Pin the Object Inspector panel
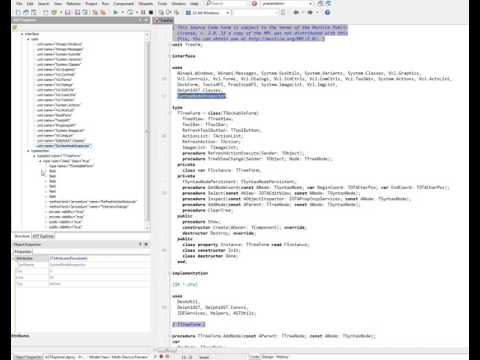The image size is (480, 360). point(140,244)
